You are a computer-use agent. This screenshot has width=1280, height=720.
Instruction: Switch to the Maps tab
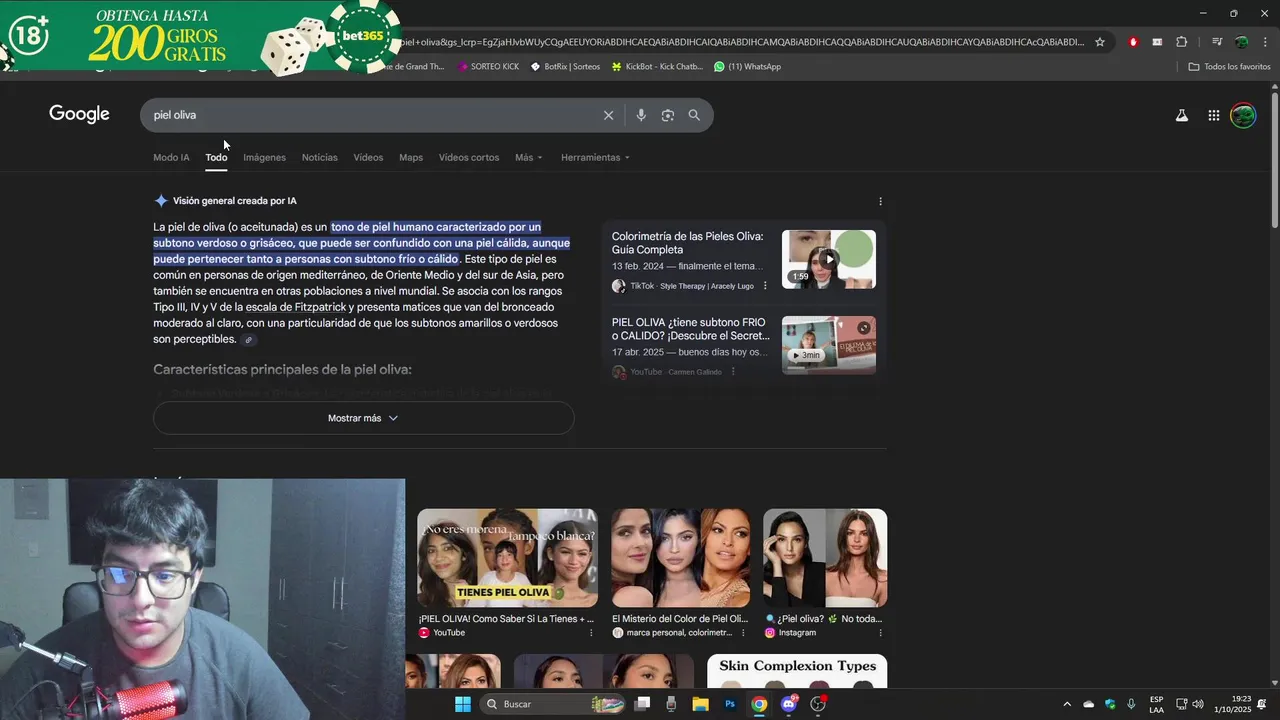pyautogui.click(x=411, y=158)
